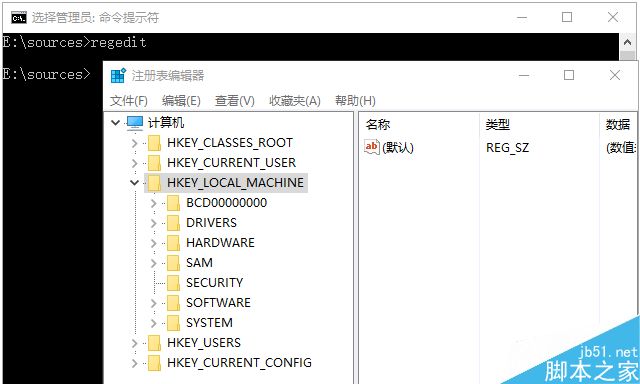Screen dimensions: 640x384
Task: Click the HKEY_CLASSES_ROOT folder icon
Action: tap(154, 143)
